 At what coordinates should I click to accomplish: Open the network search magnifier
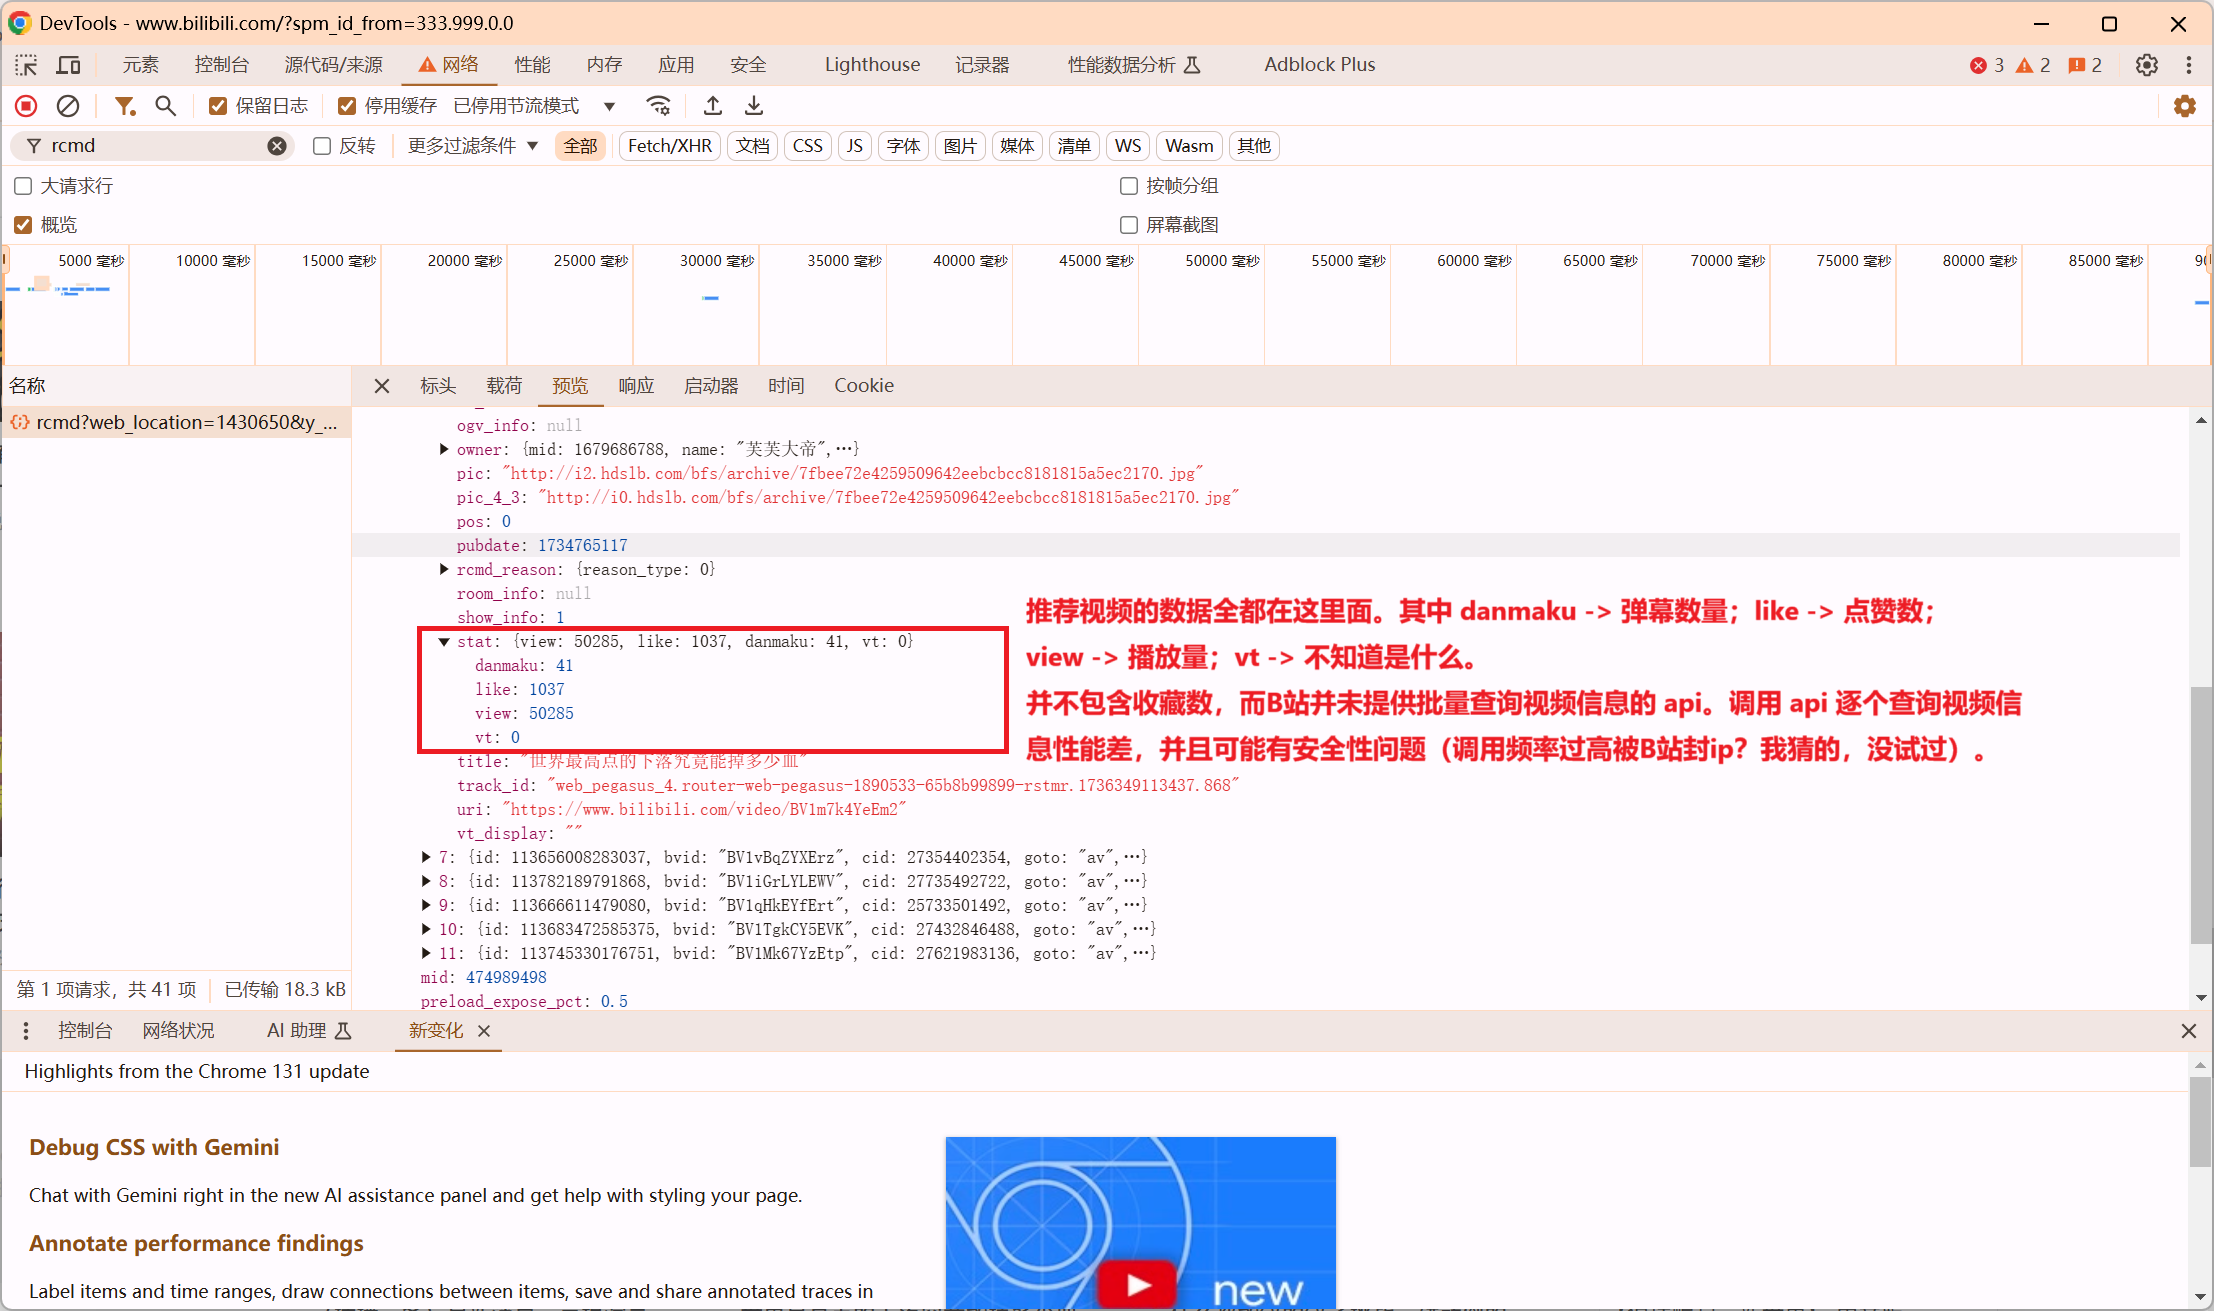click(166, 106)
